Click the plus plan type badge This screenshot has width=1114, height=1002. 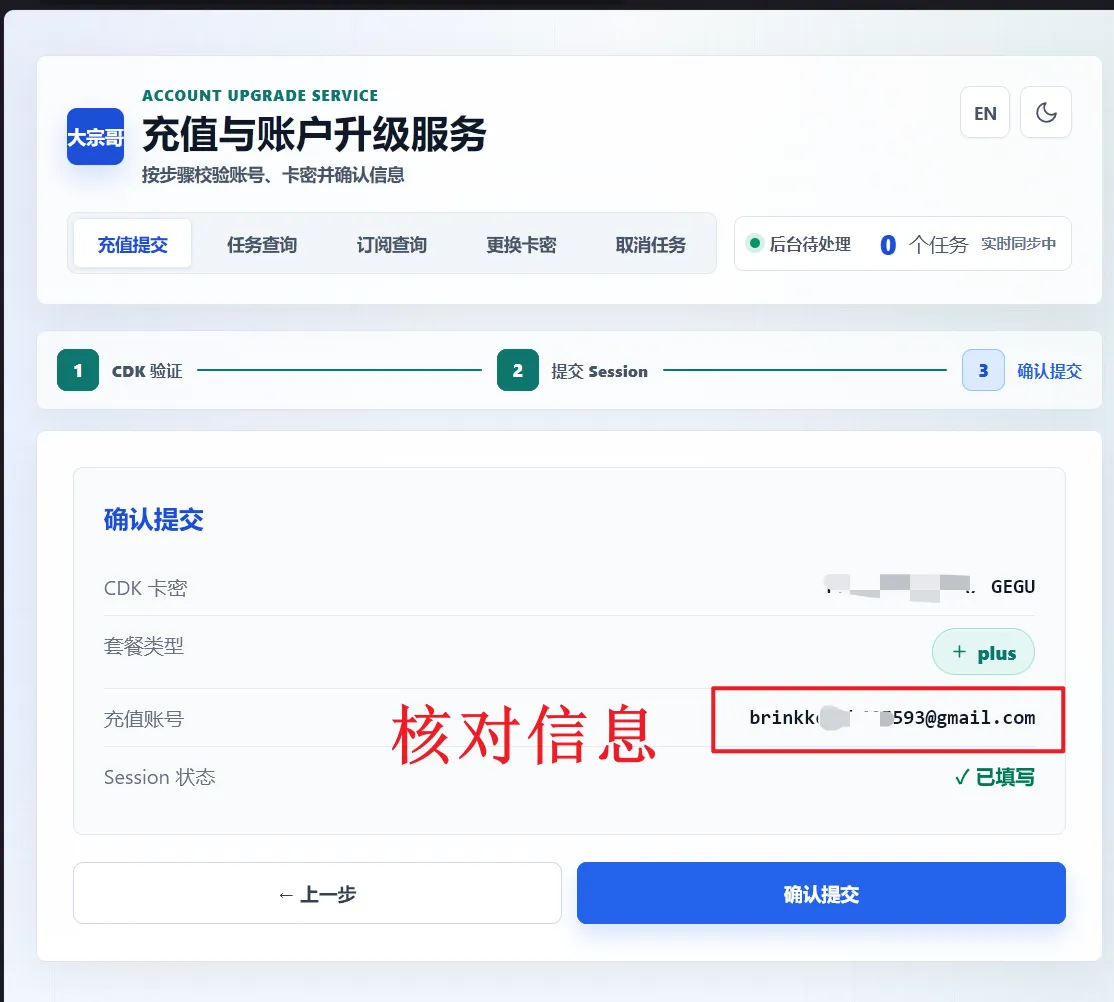point(983,652)
